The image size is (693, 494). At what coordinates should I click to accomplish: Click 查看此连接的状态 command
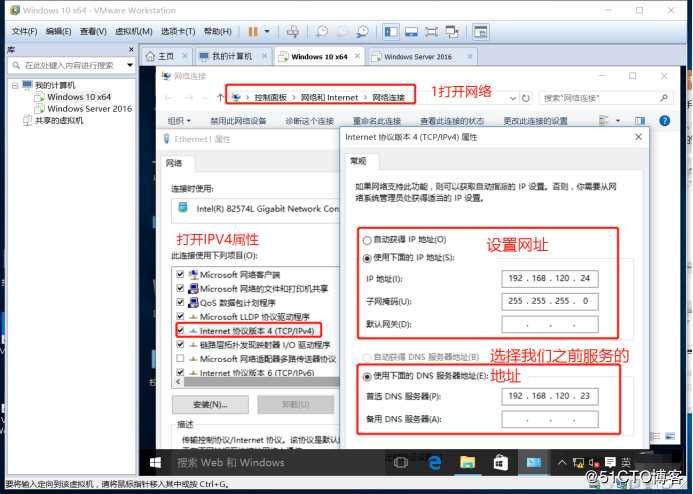pos(452,121)
